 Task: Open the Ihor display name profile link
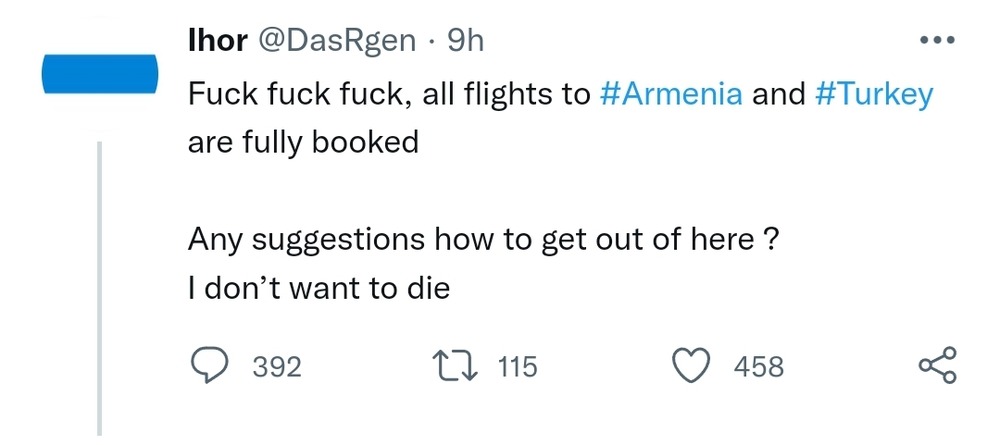pyautogui.click(x=218, y=41)
